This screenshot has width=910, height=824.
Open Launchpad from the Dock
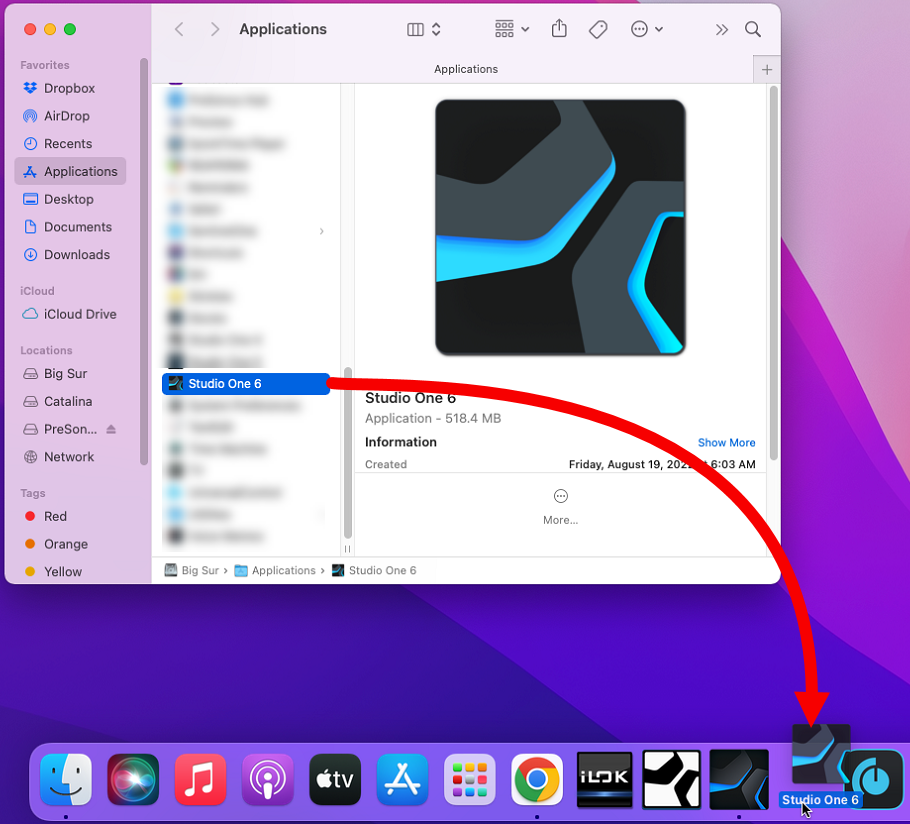click(470, 779)
